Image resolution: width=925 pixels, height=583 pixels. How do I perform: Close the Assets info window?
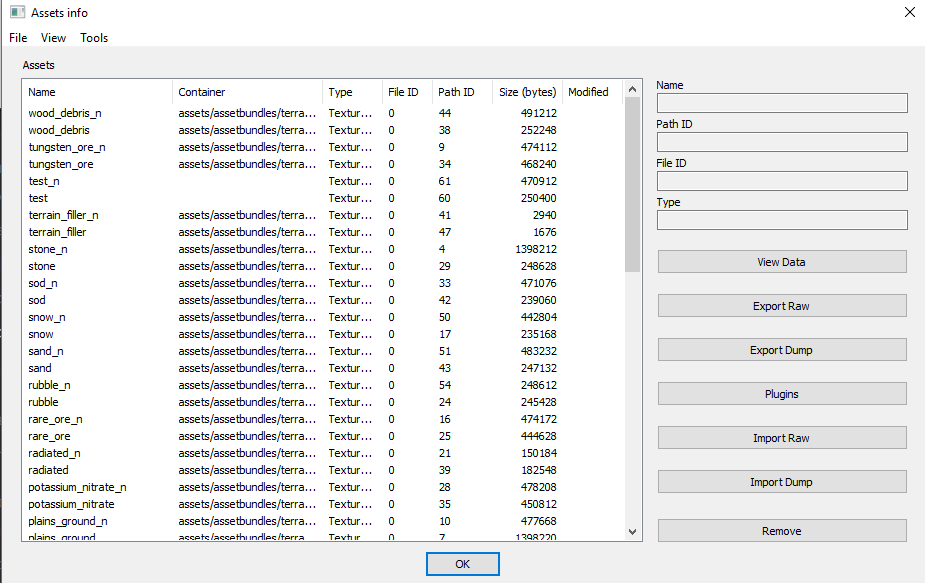[x=910, y=12]
